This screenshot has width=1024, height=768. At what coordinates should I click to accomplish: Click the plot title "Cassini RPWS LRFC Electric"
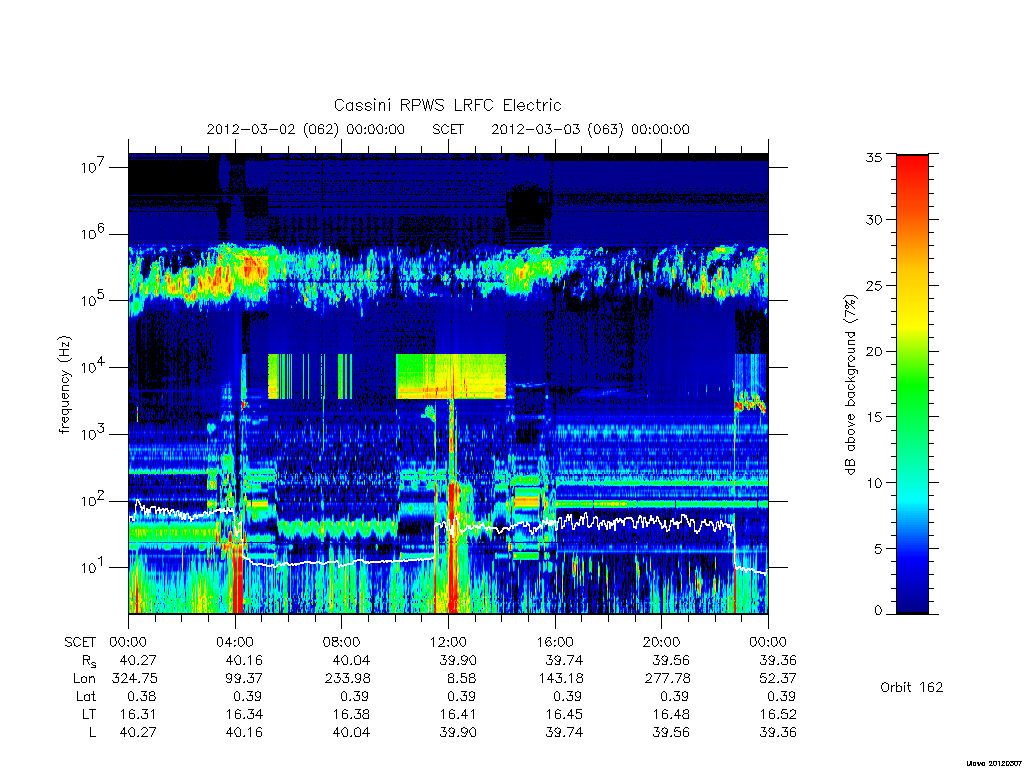pos(447,105)
